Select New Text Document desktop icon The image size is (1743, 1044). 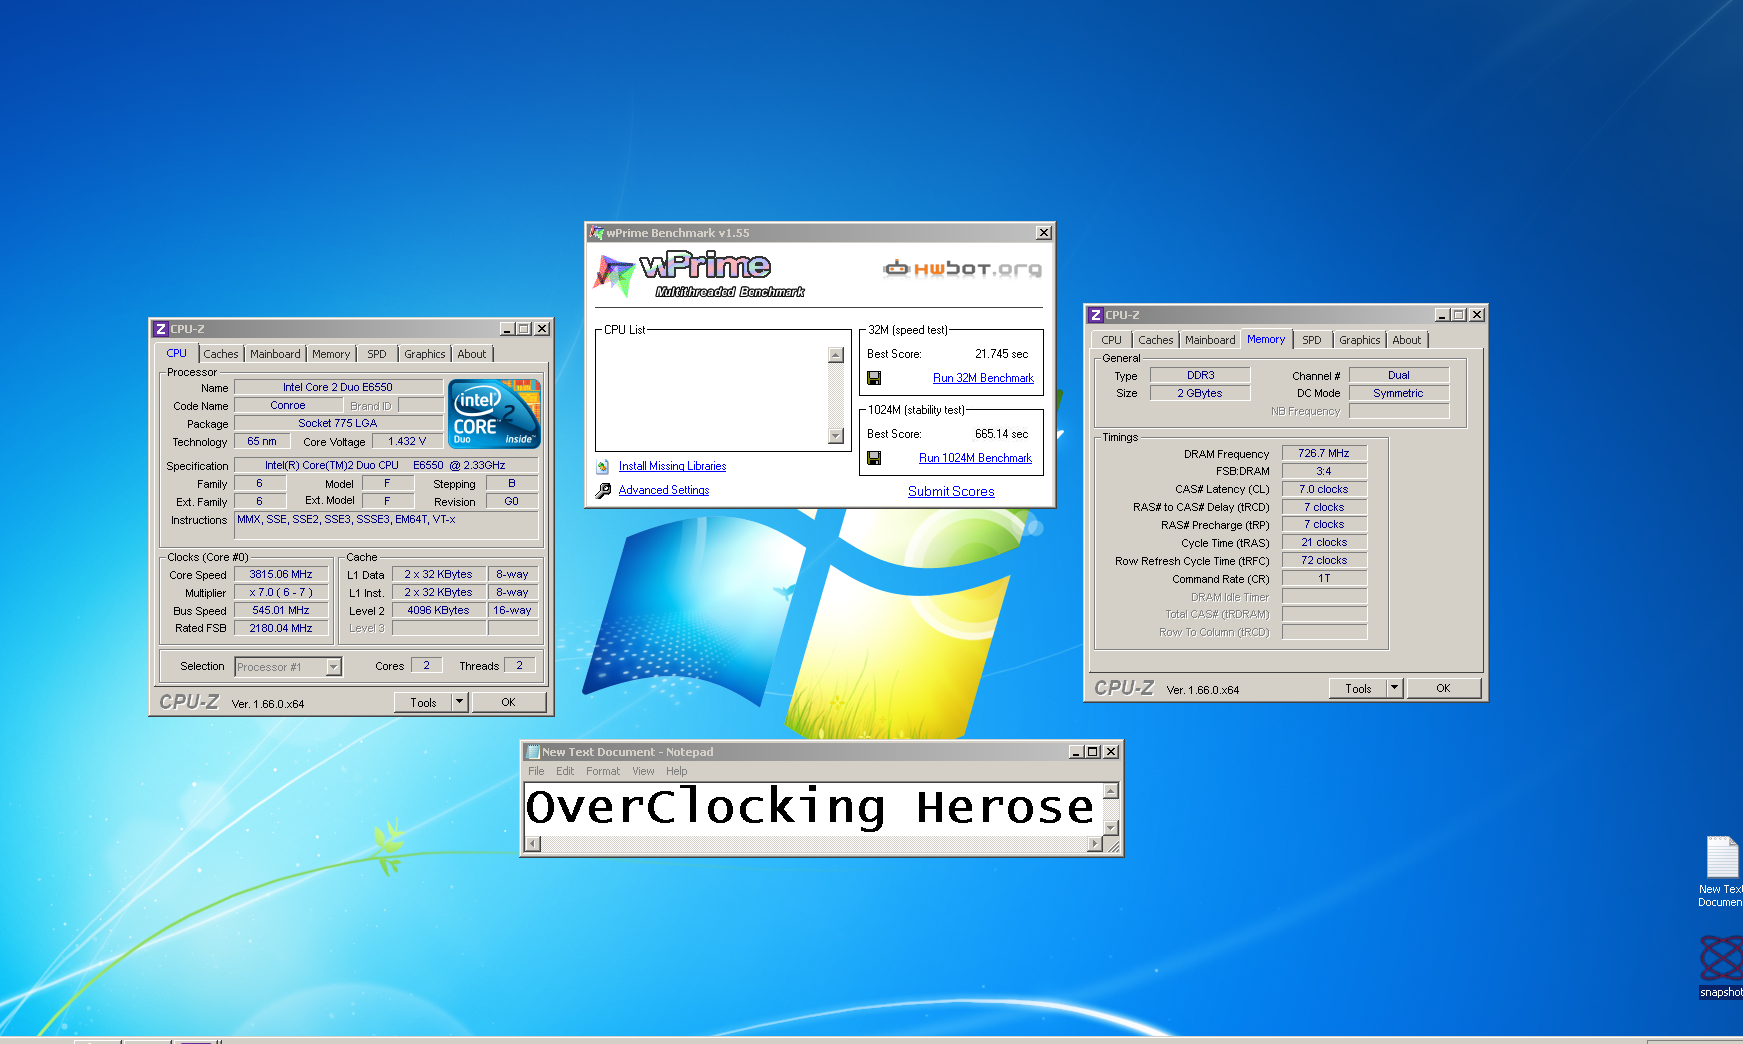[x=1721, y=872]
